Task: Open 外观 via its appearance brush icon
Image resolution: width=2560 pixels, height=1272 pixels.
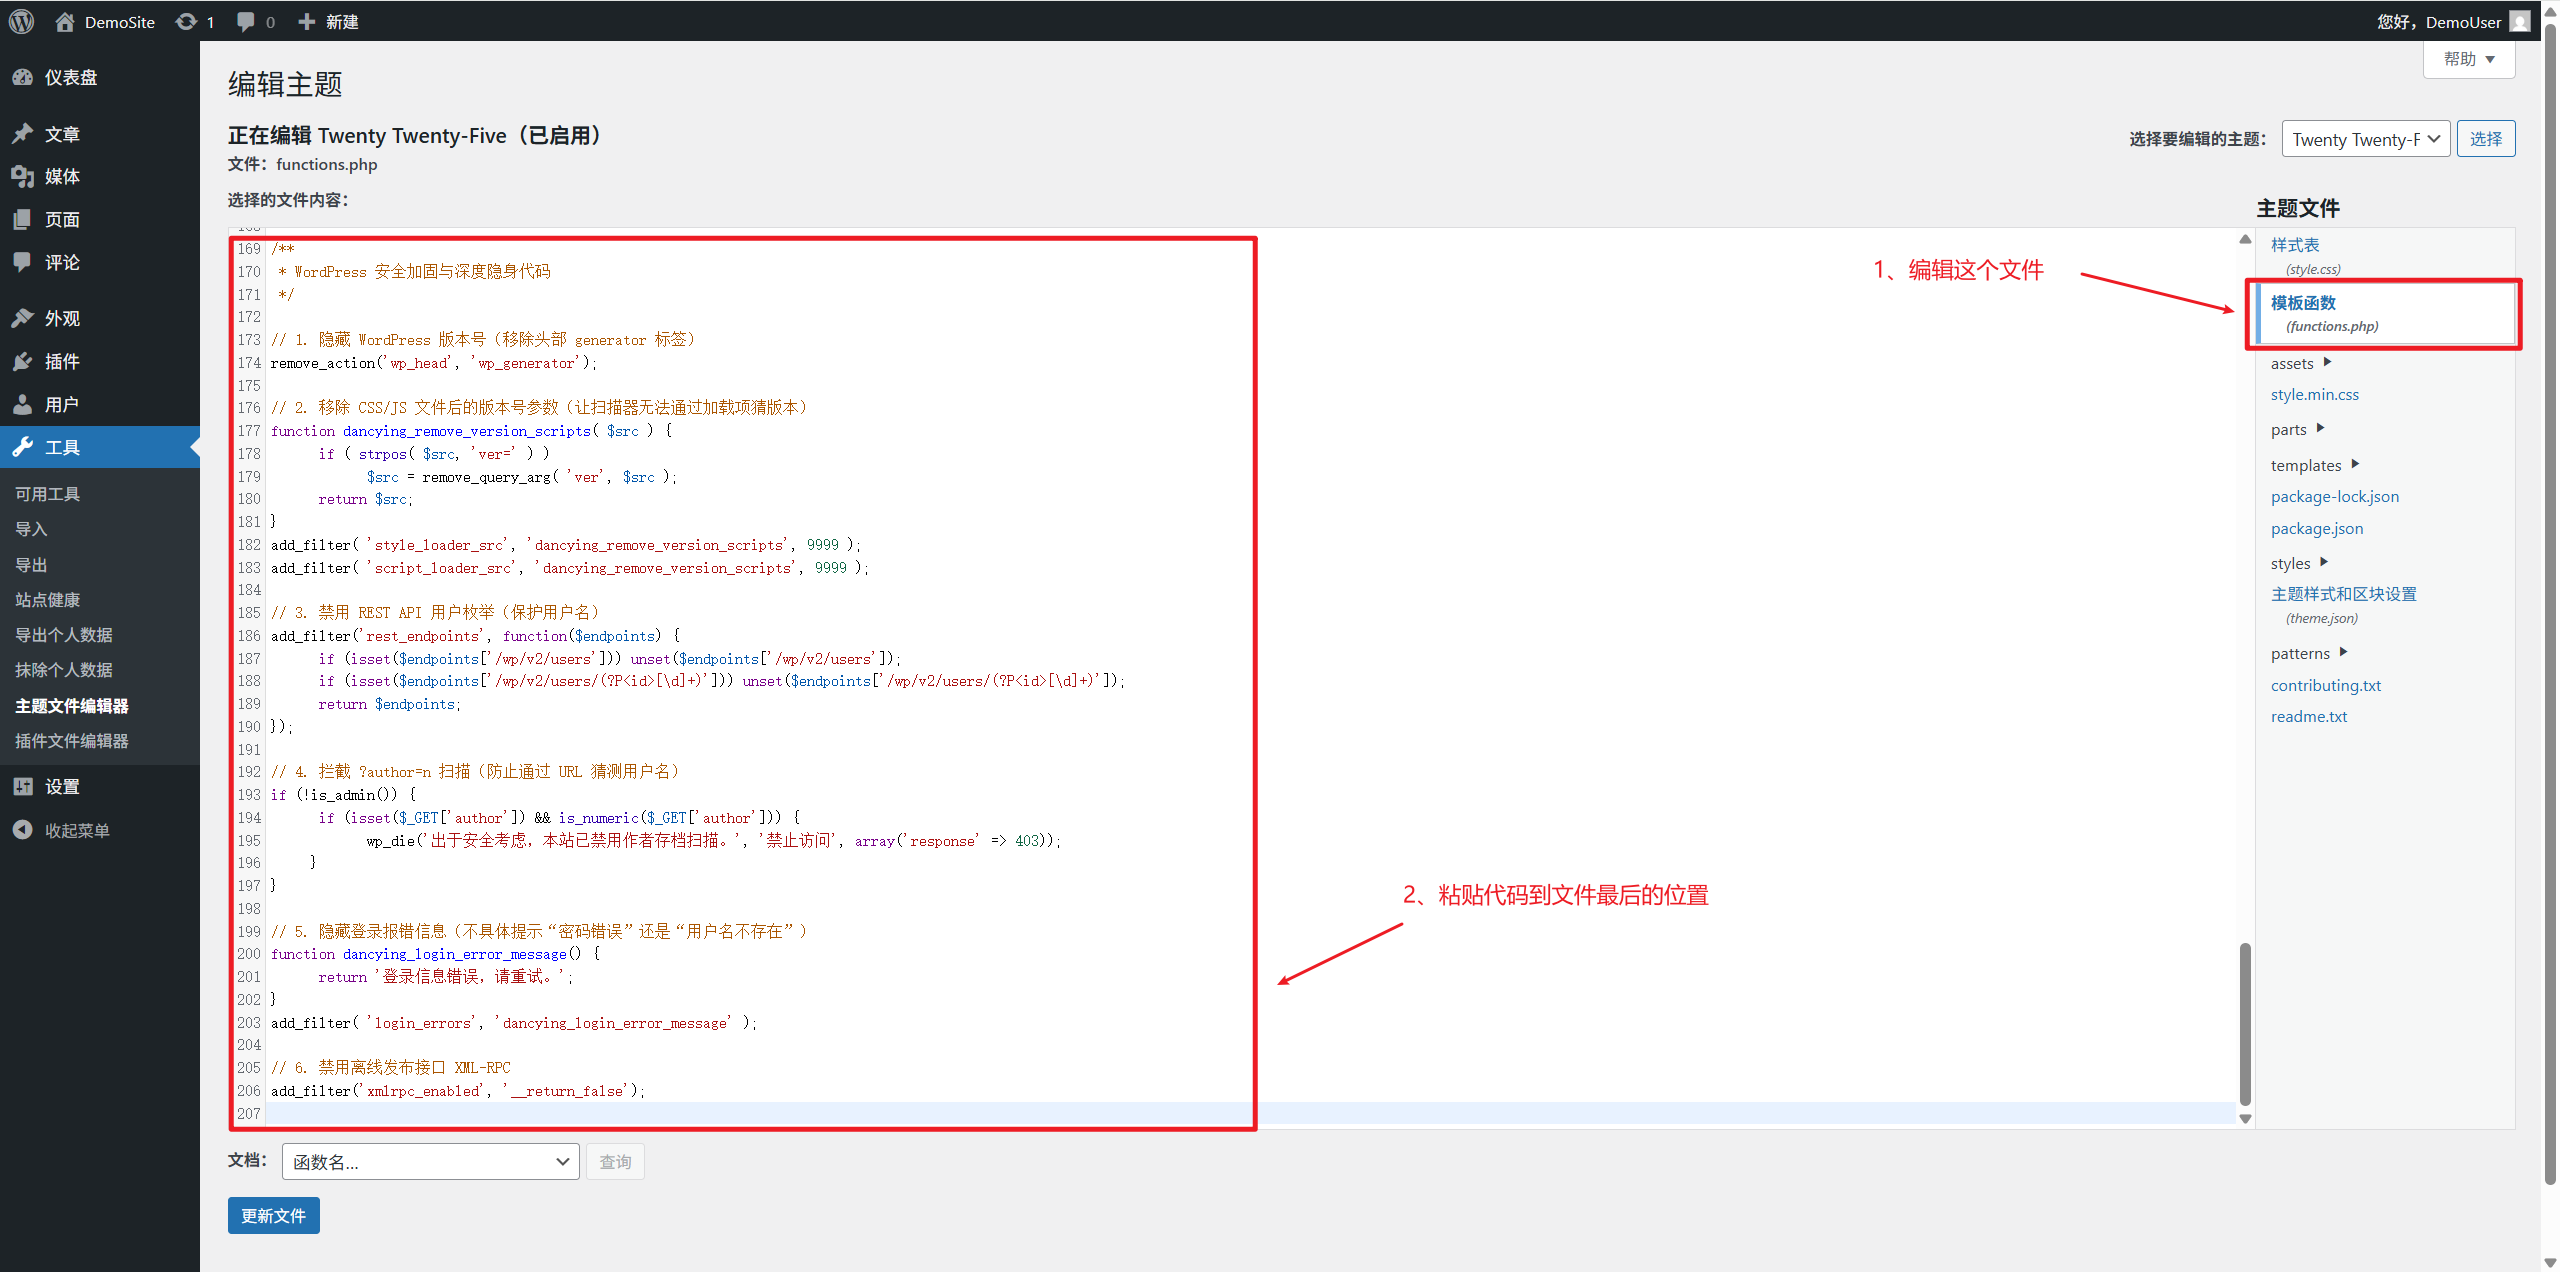Action: (x=23, y=318)
